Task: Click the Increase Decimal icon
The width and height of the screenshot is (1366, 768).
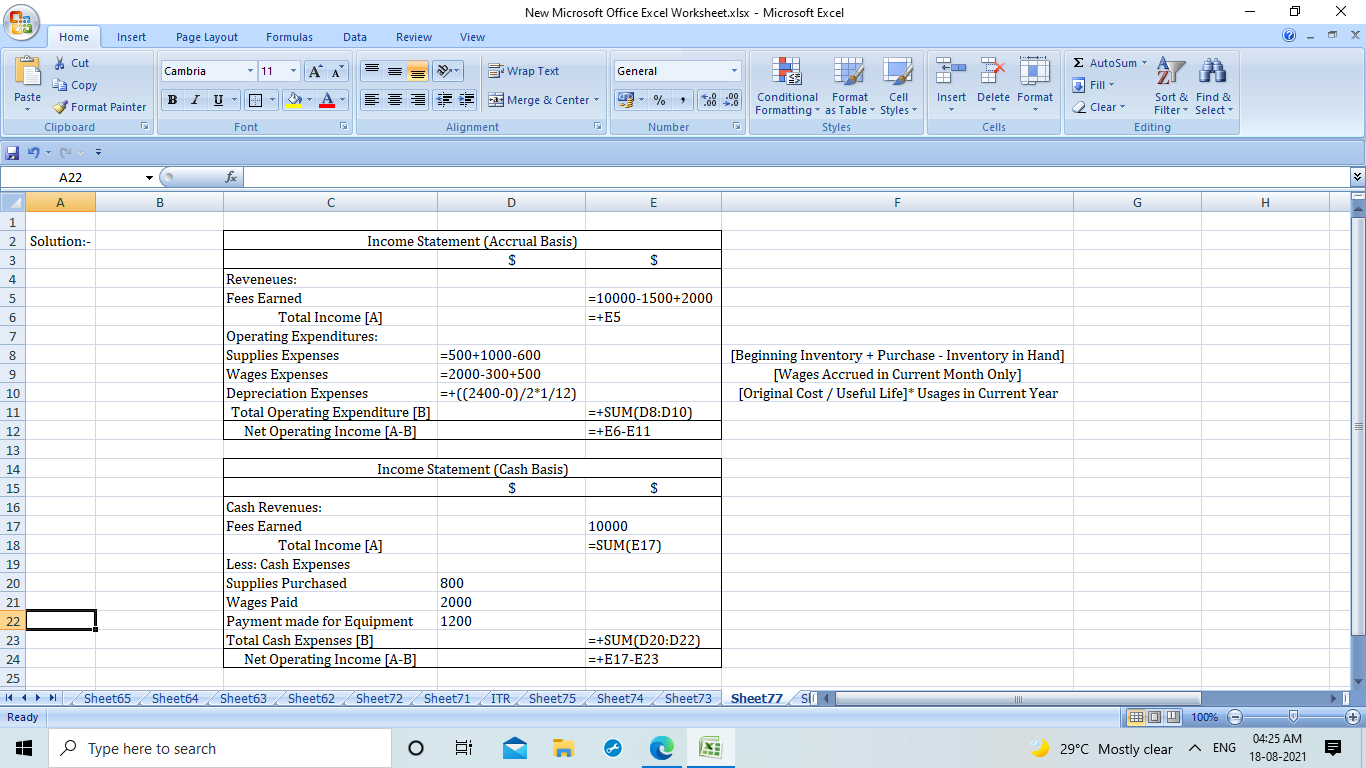Action: click(709, 100)
